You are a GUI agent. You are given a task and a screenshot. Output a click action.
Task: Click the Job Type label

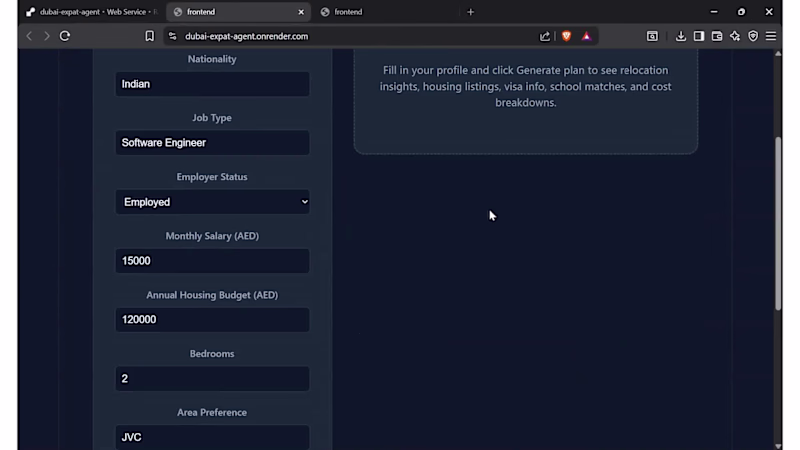pyautogui.click(x=212, y=118)
